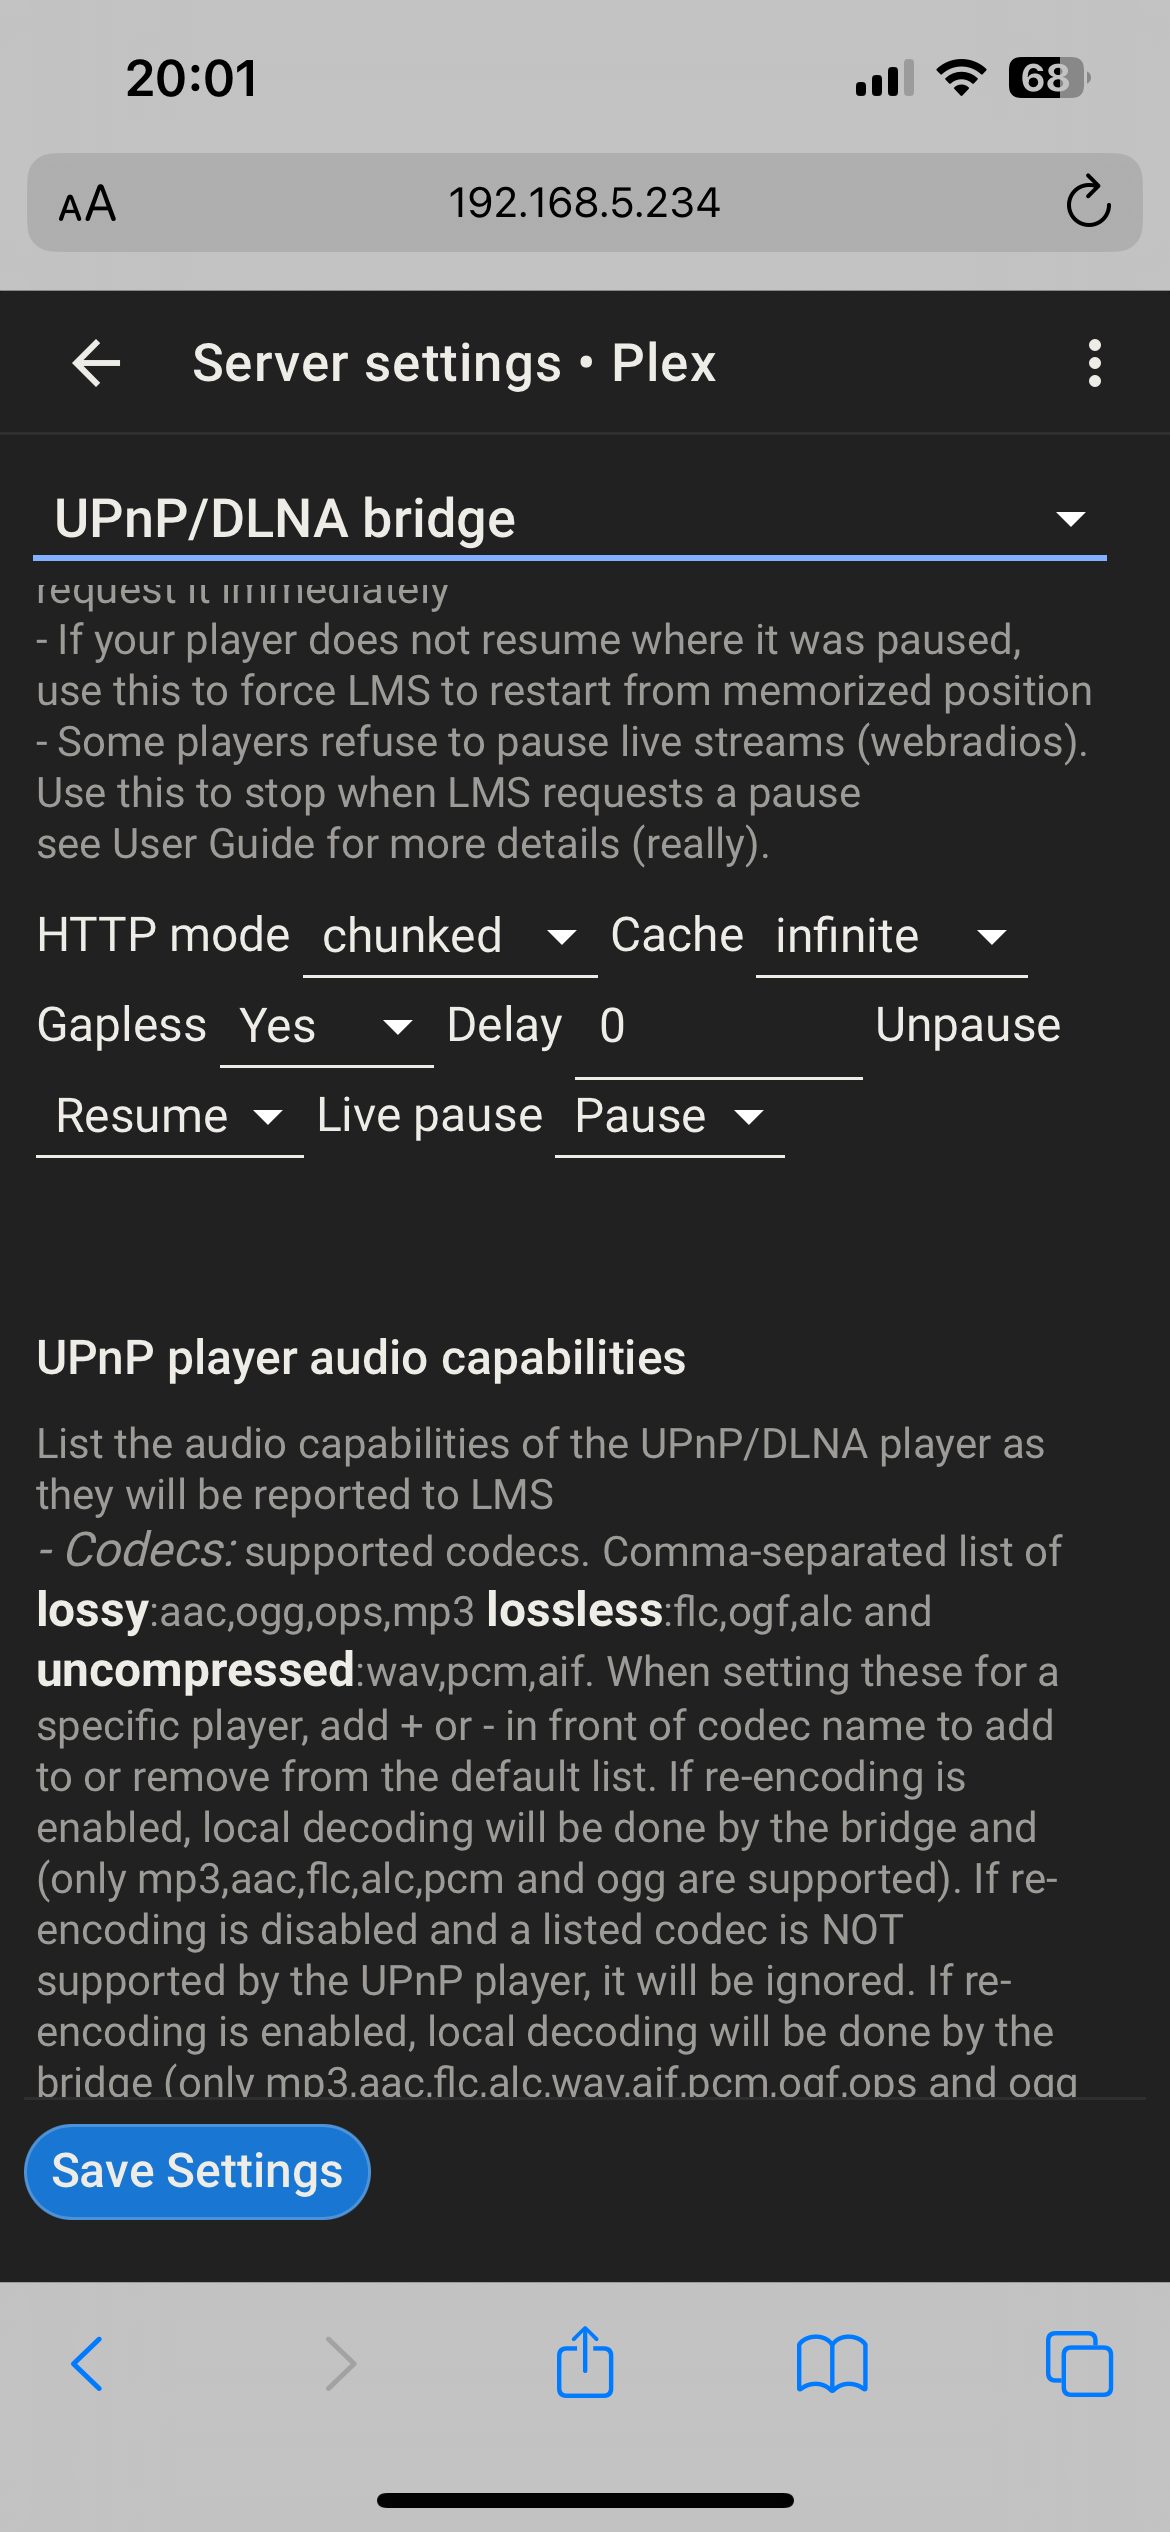Screen dimensions: 1170x2532
Task: Tap the home indicator bar
Action: coord(585,2500)
